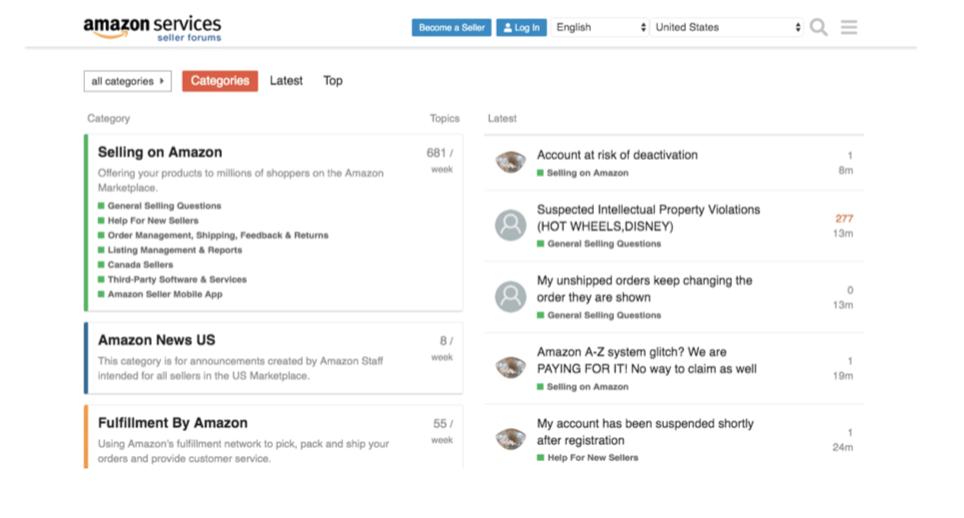Click the 277 reply count
The image size is (964, 518).
[x=844, y=219]
